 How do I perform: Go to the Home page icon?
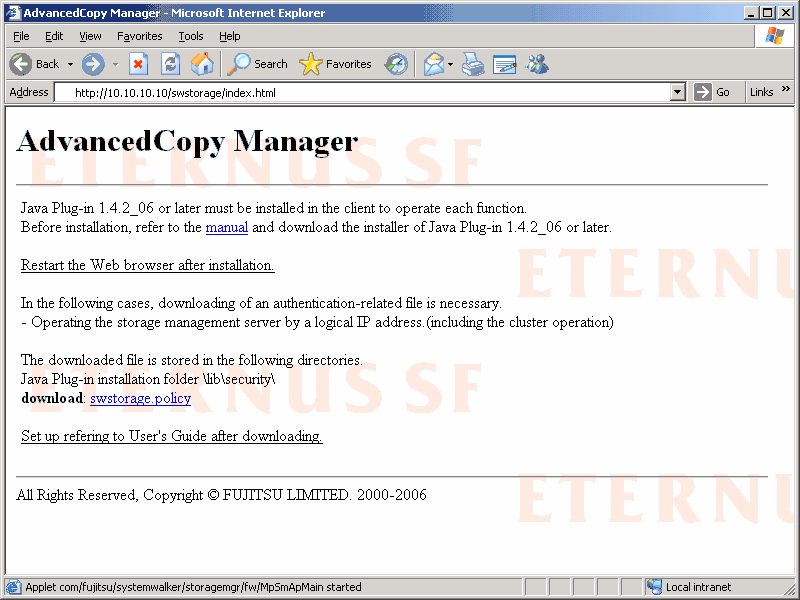[202, 64]
